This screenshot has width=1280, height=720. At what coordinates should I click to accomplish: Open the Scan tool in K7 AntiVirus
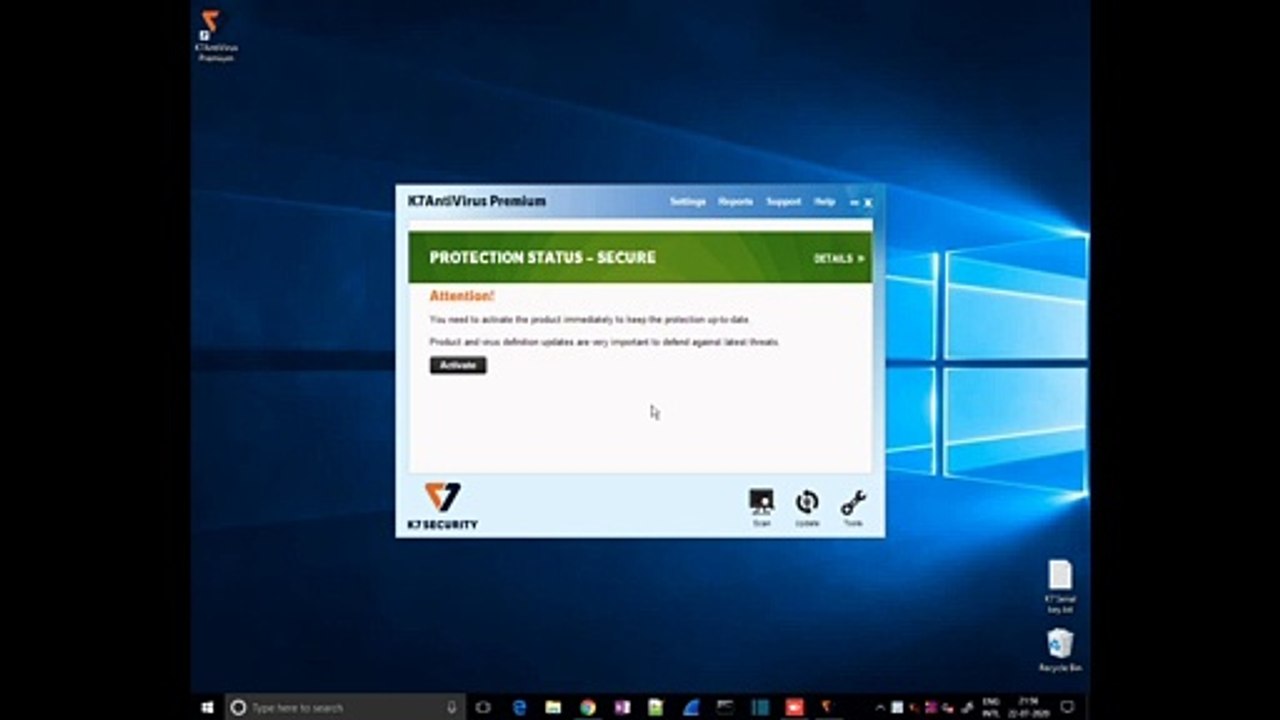point(761,506)
